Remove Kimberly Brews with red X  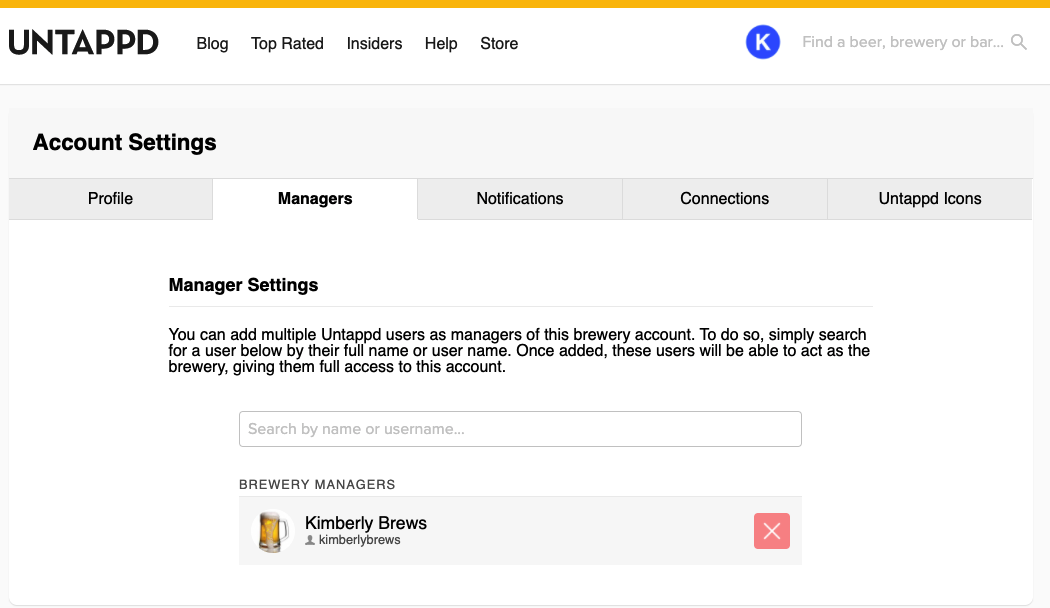click(x=771, y=531)
